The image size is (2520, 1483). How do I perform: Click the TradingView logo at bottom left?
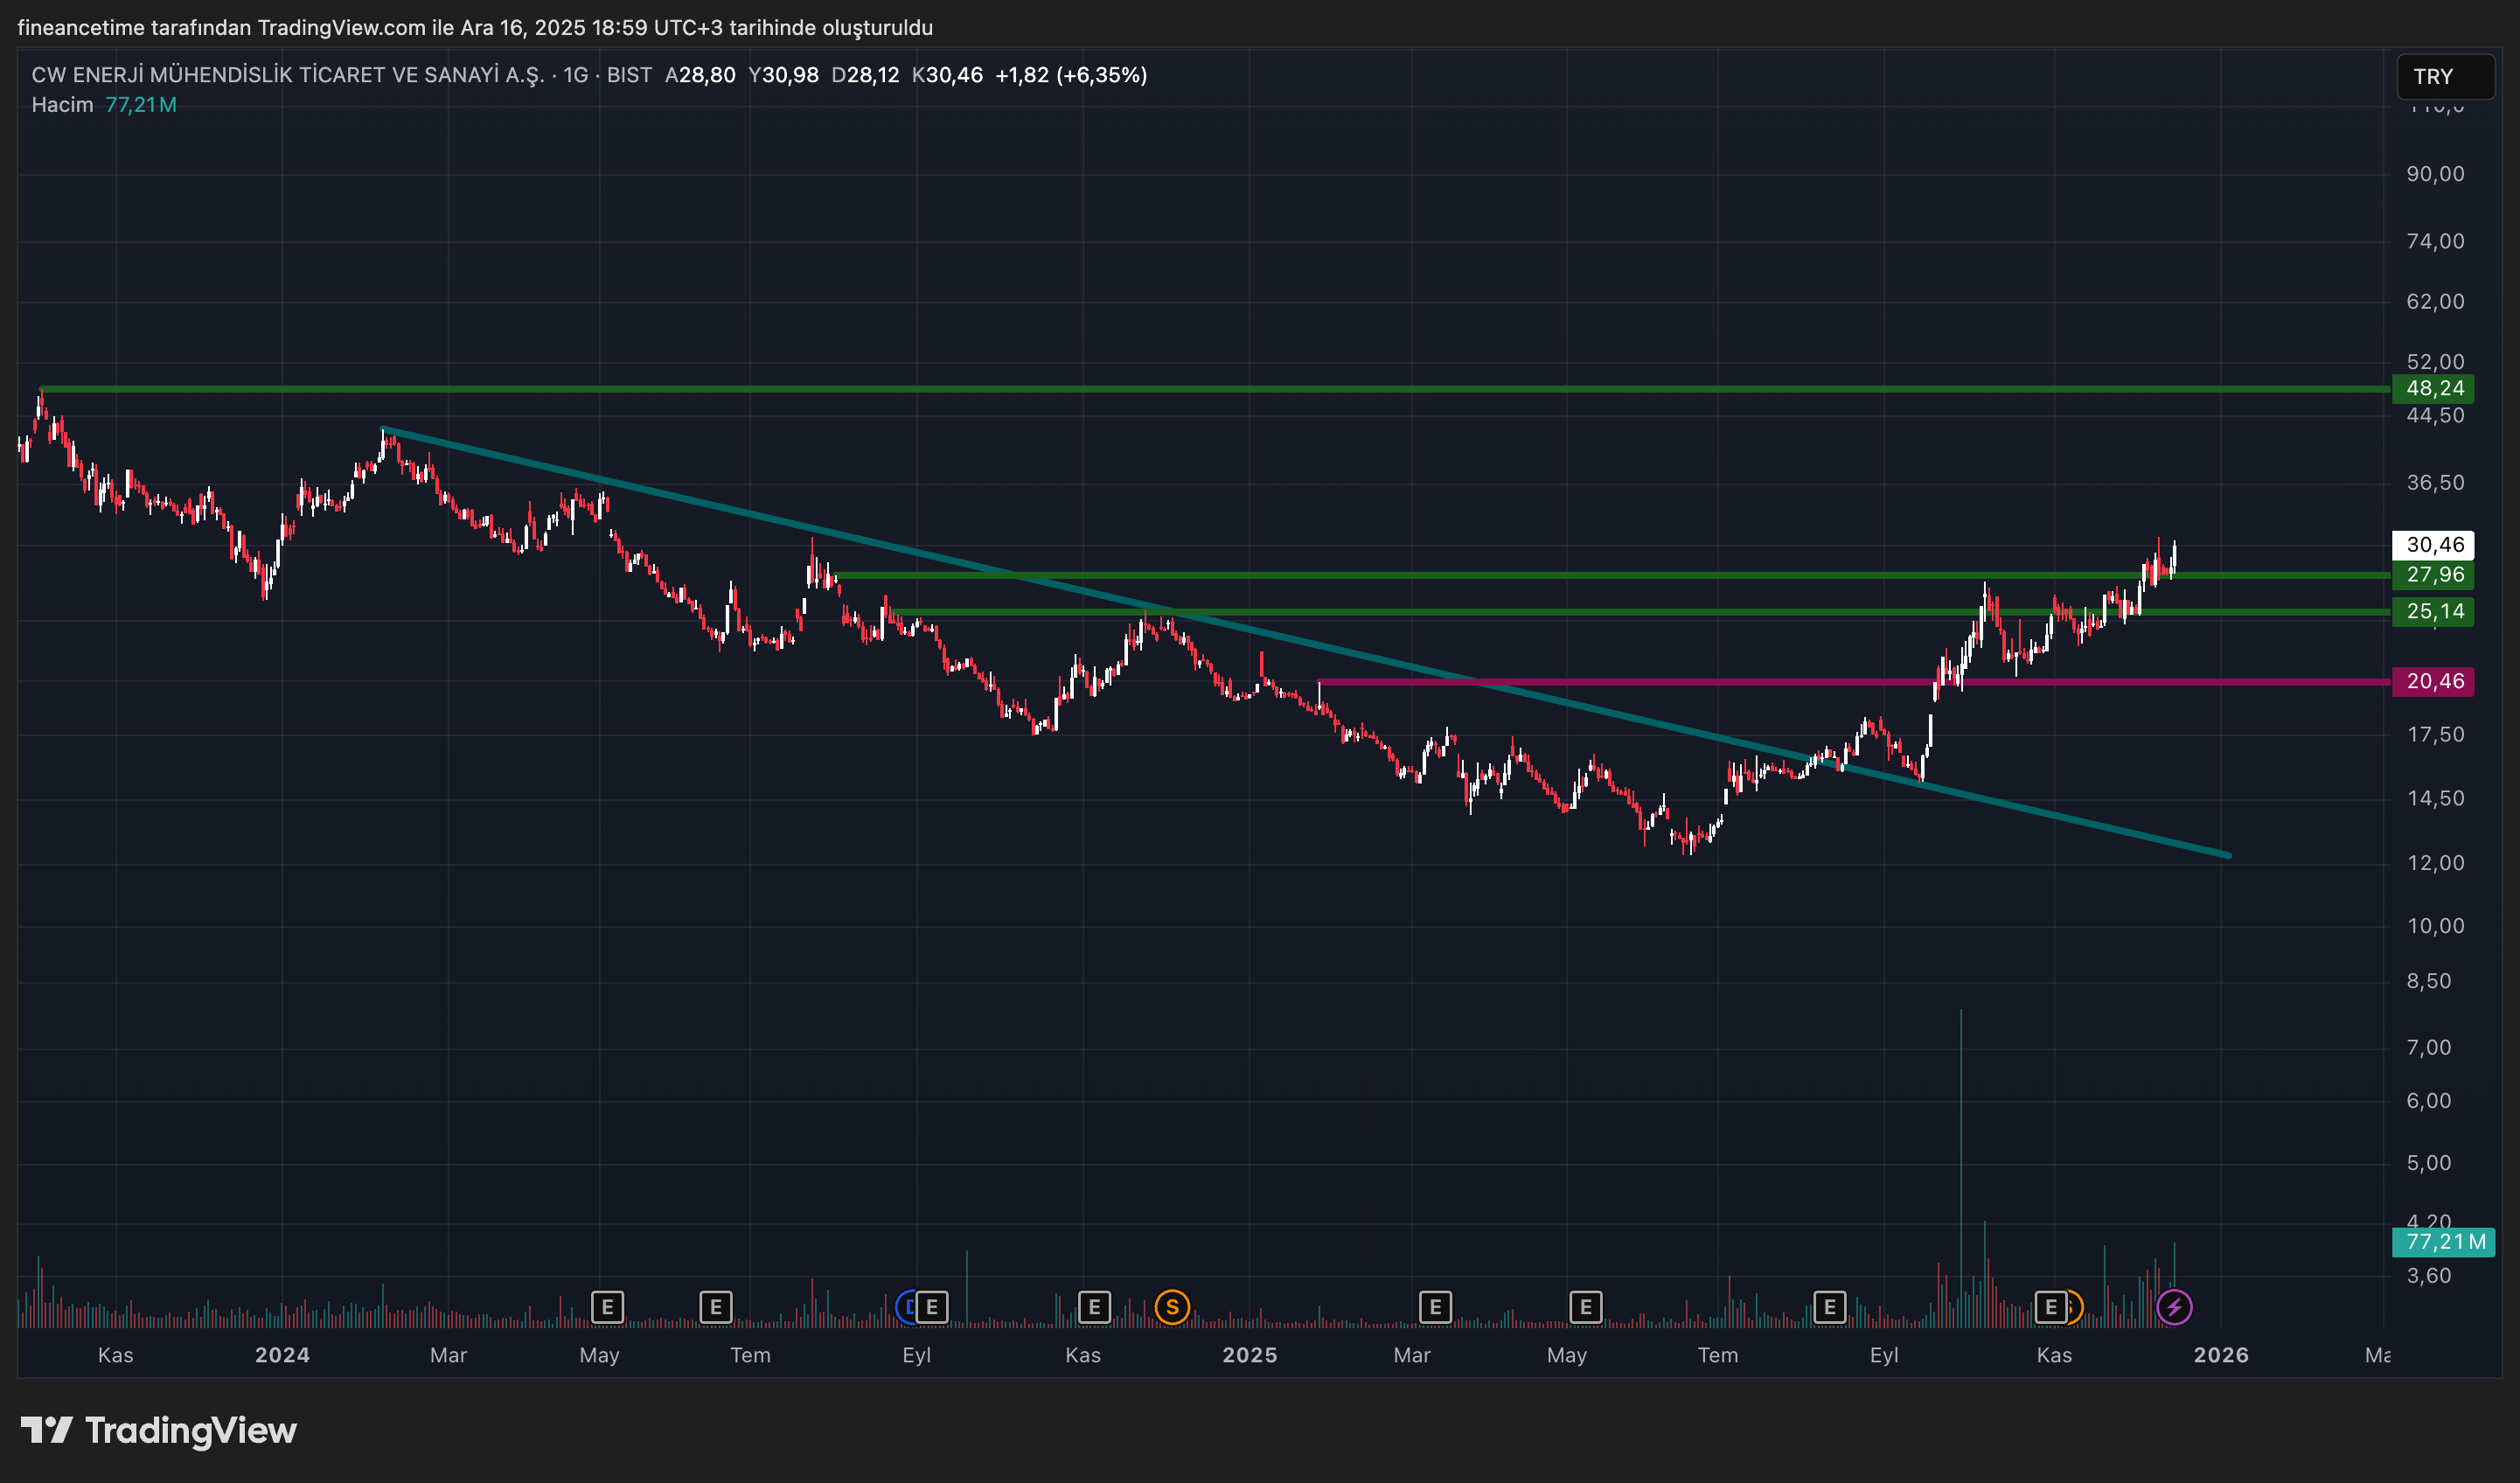tap(160, 1431)
